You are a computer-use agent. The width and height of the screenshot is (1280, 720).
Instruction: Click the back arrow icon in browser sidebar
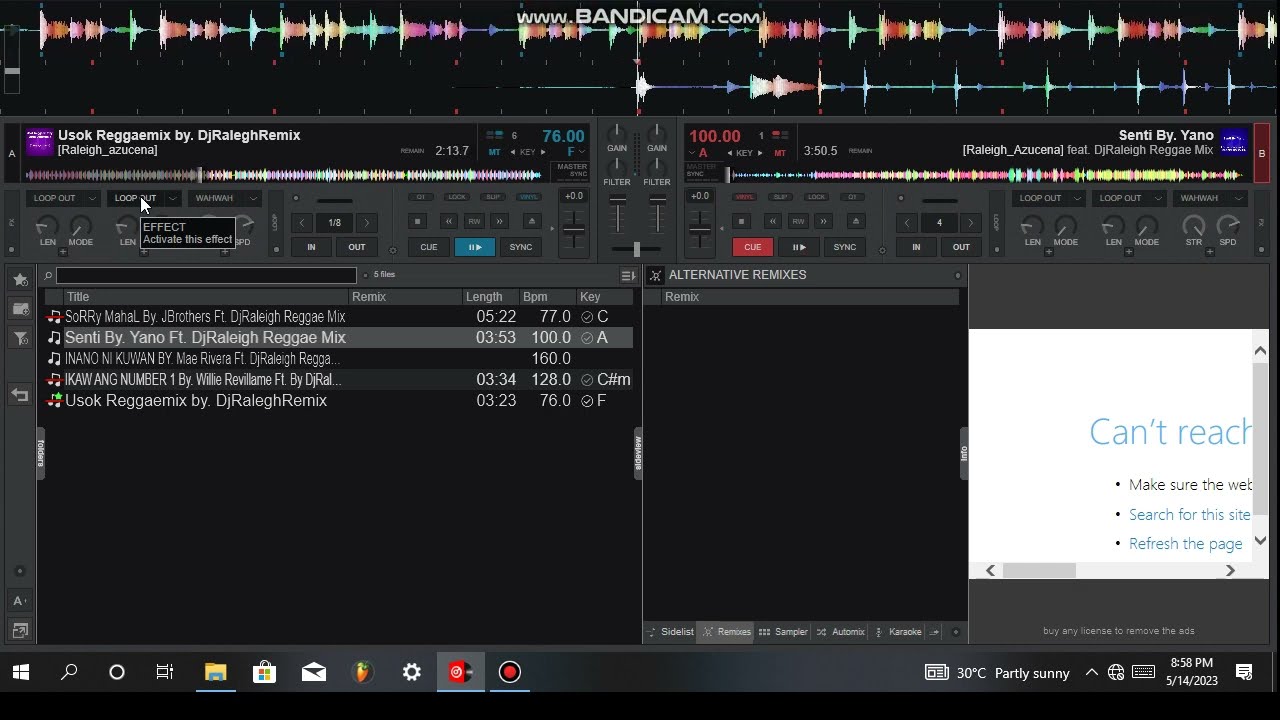coord(20,395)
